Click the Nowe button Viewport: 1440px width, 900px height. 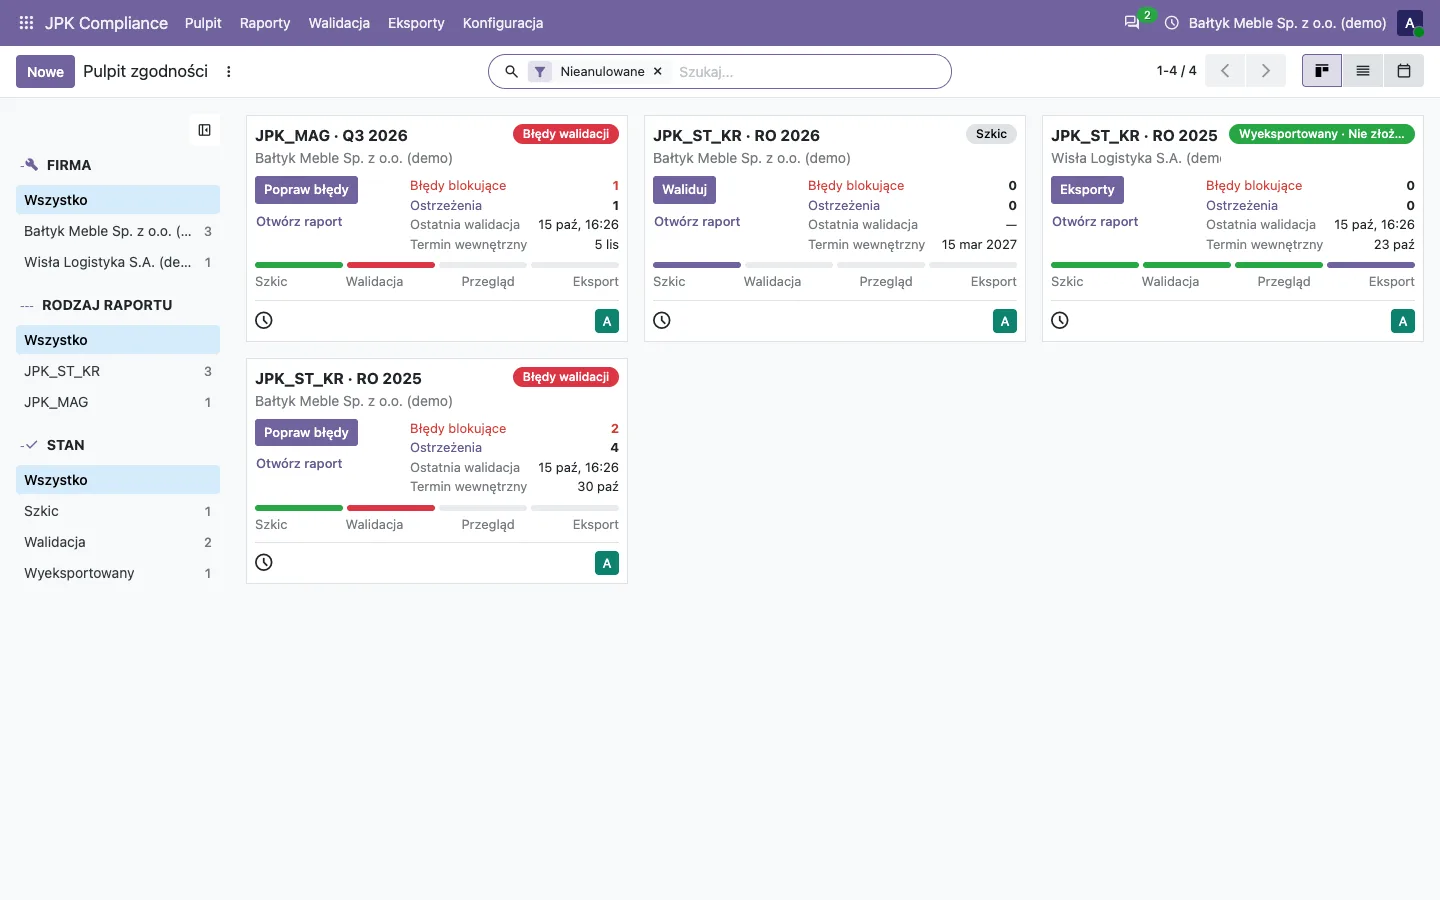click(x=45, y=72)
